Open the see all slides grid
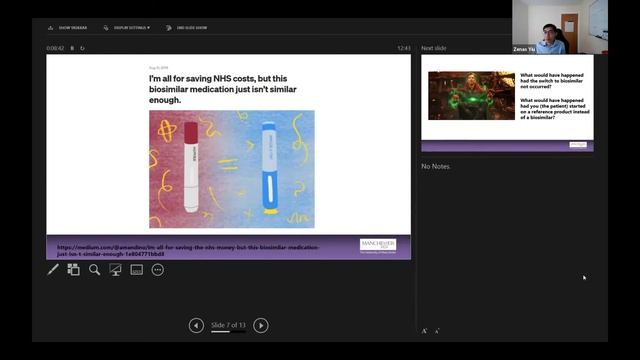The width and height of the screenshot is (640, 360). click(x=73, y=270)
